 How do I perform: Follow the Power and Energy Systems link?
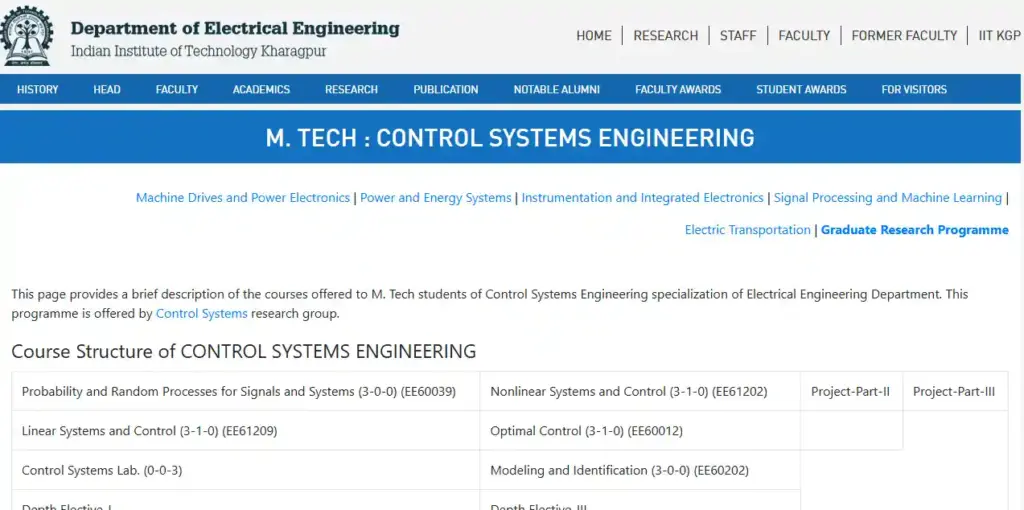436,198
